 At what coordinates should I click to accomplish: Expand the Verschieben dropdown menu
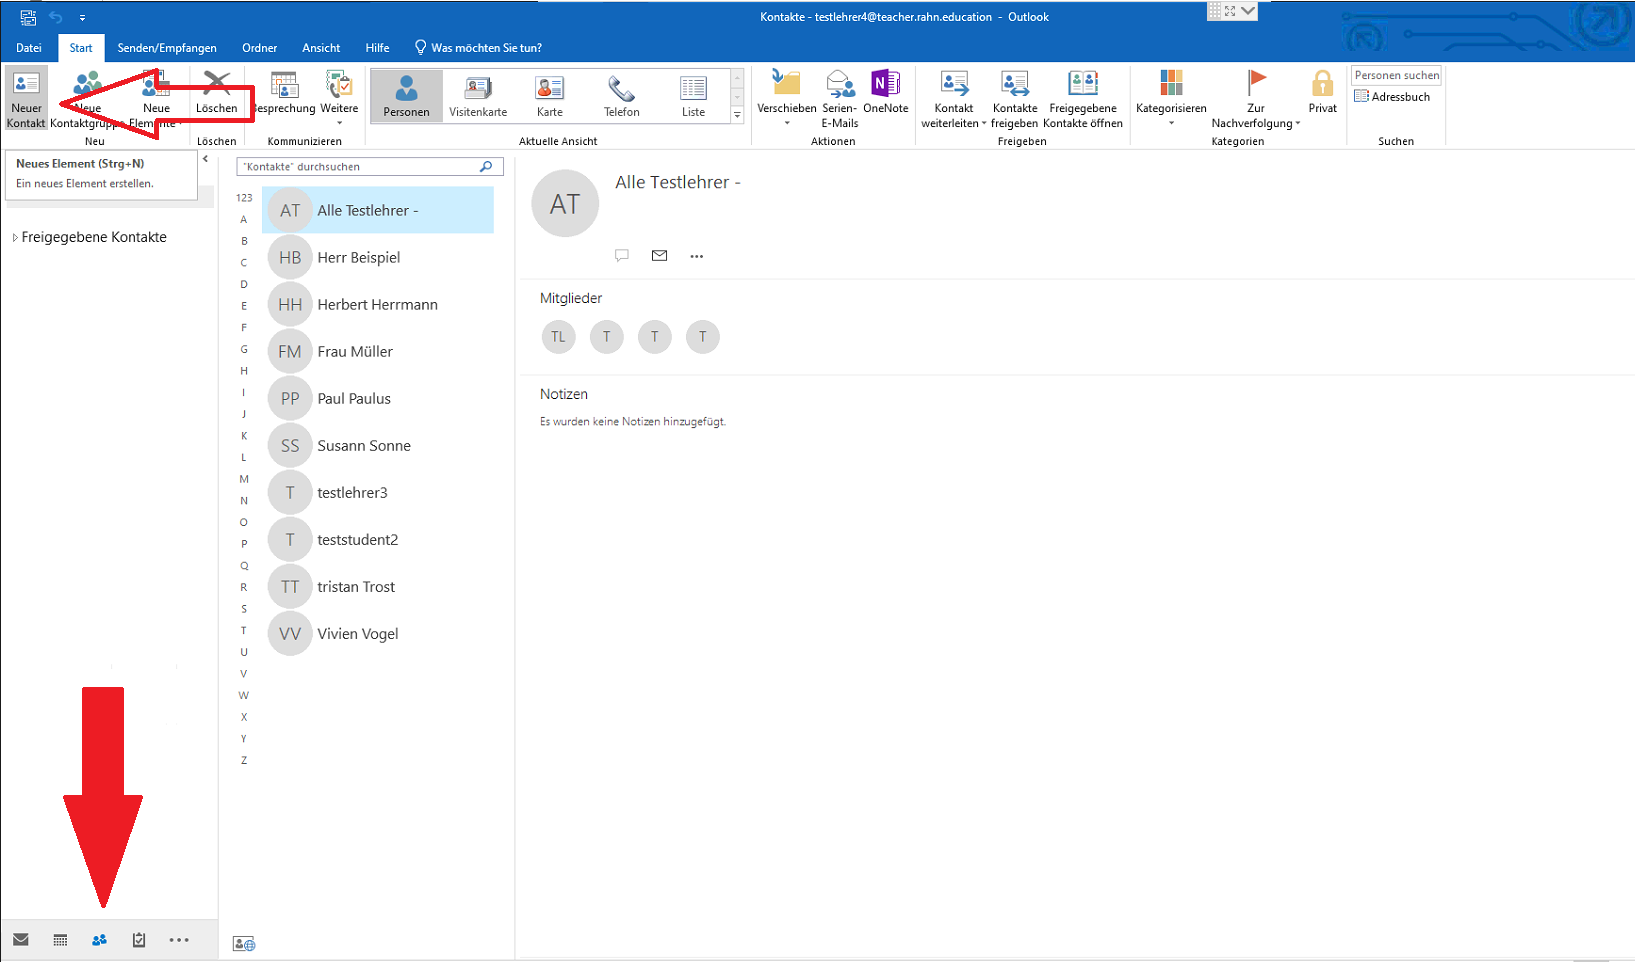[786, 99]
